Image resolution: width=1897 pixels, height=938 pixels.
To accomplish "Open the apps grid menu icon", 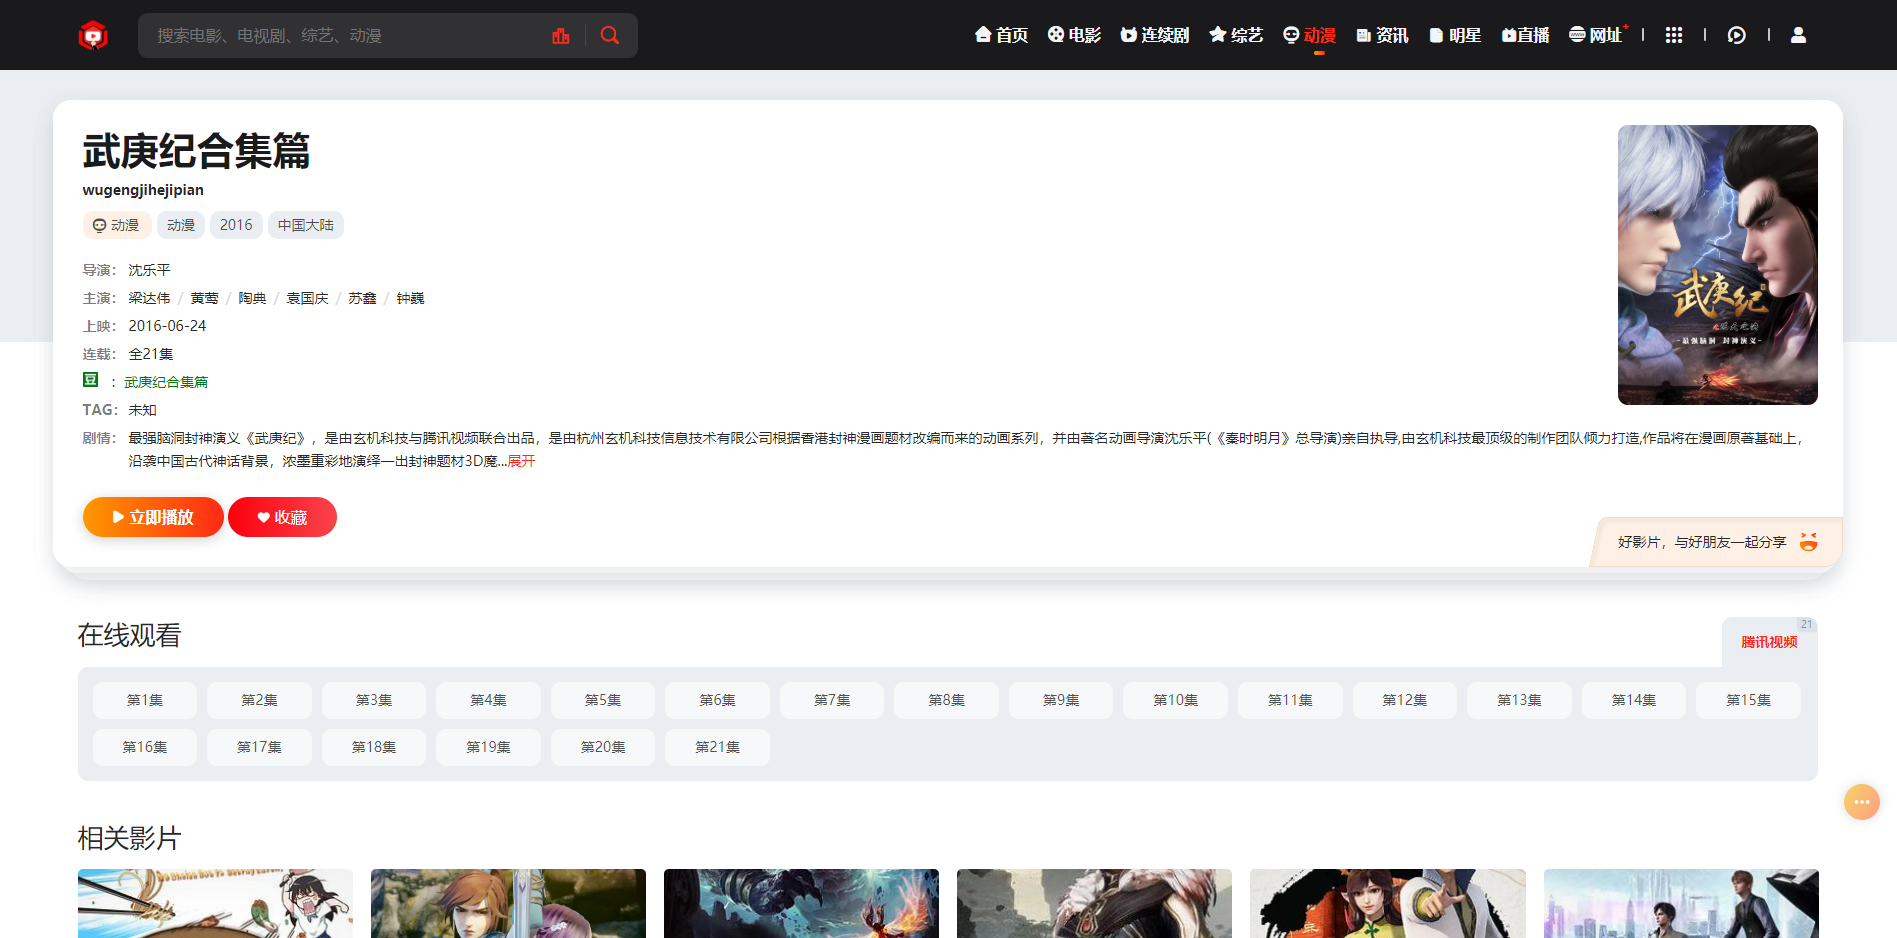I will point(1674,35).
